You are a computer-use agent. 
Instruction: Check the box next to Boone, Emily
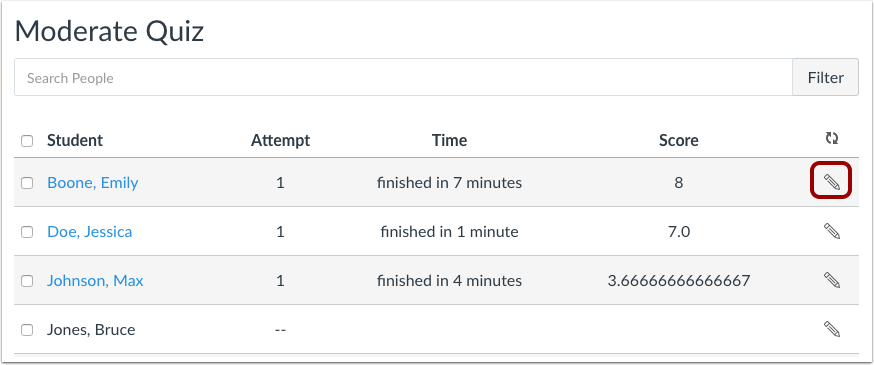click(27, 183)
